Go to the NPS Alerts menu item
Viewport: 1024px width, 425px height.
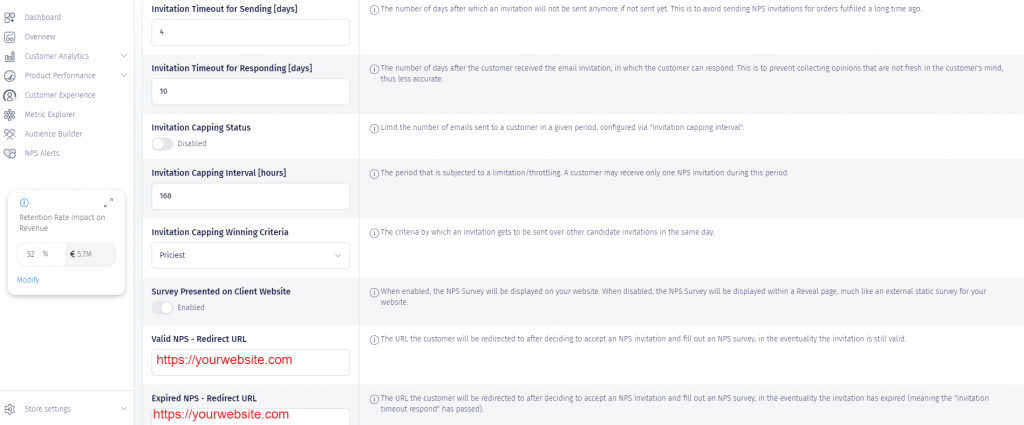[x=42, y=153]
